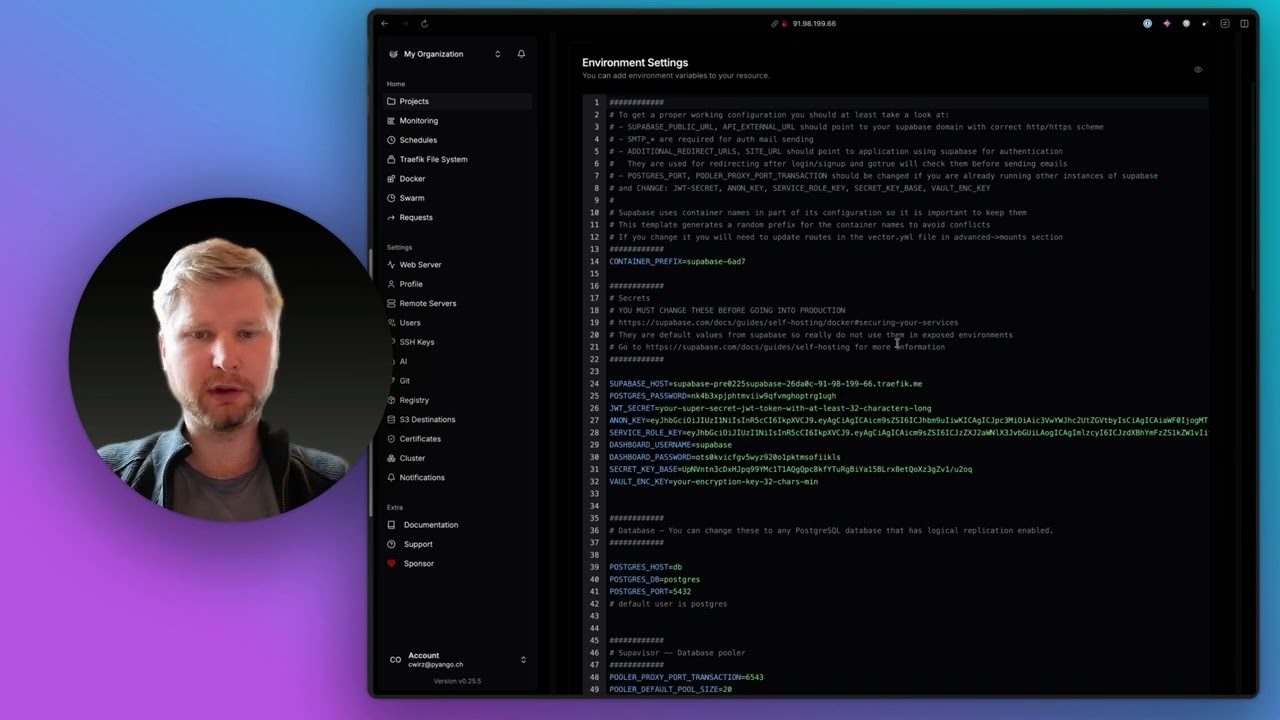The image size is (1280, 720).
Task: Click the S3 Destinations database icon
Action: [x=392, y=419]
